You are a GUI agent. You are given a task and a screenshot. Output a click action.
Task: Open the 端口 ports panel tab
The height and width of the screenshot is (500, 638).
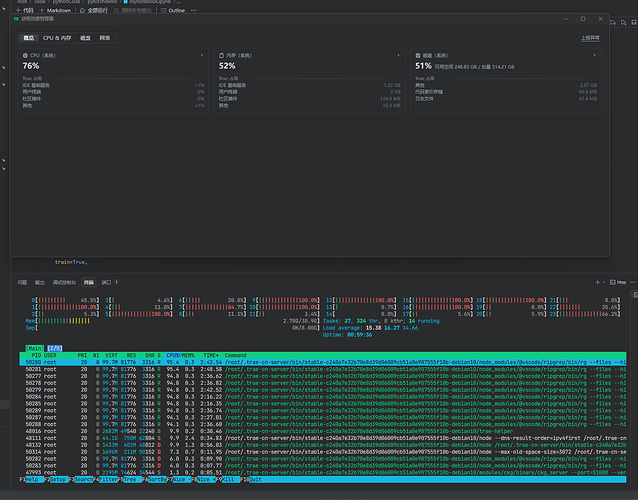(109, 282)
